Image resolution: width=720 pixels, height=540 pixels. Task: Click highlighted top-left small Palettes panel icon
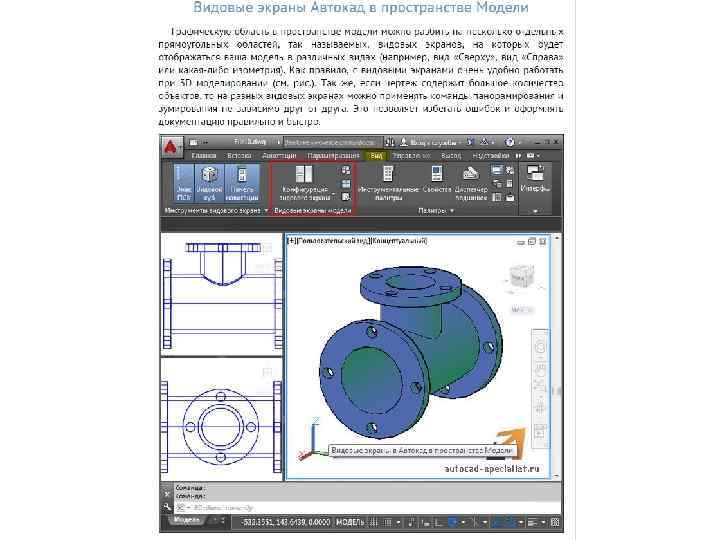click(496, 170)
